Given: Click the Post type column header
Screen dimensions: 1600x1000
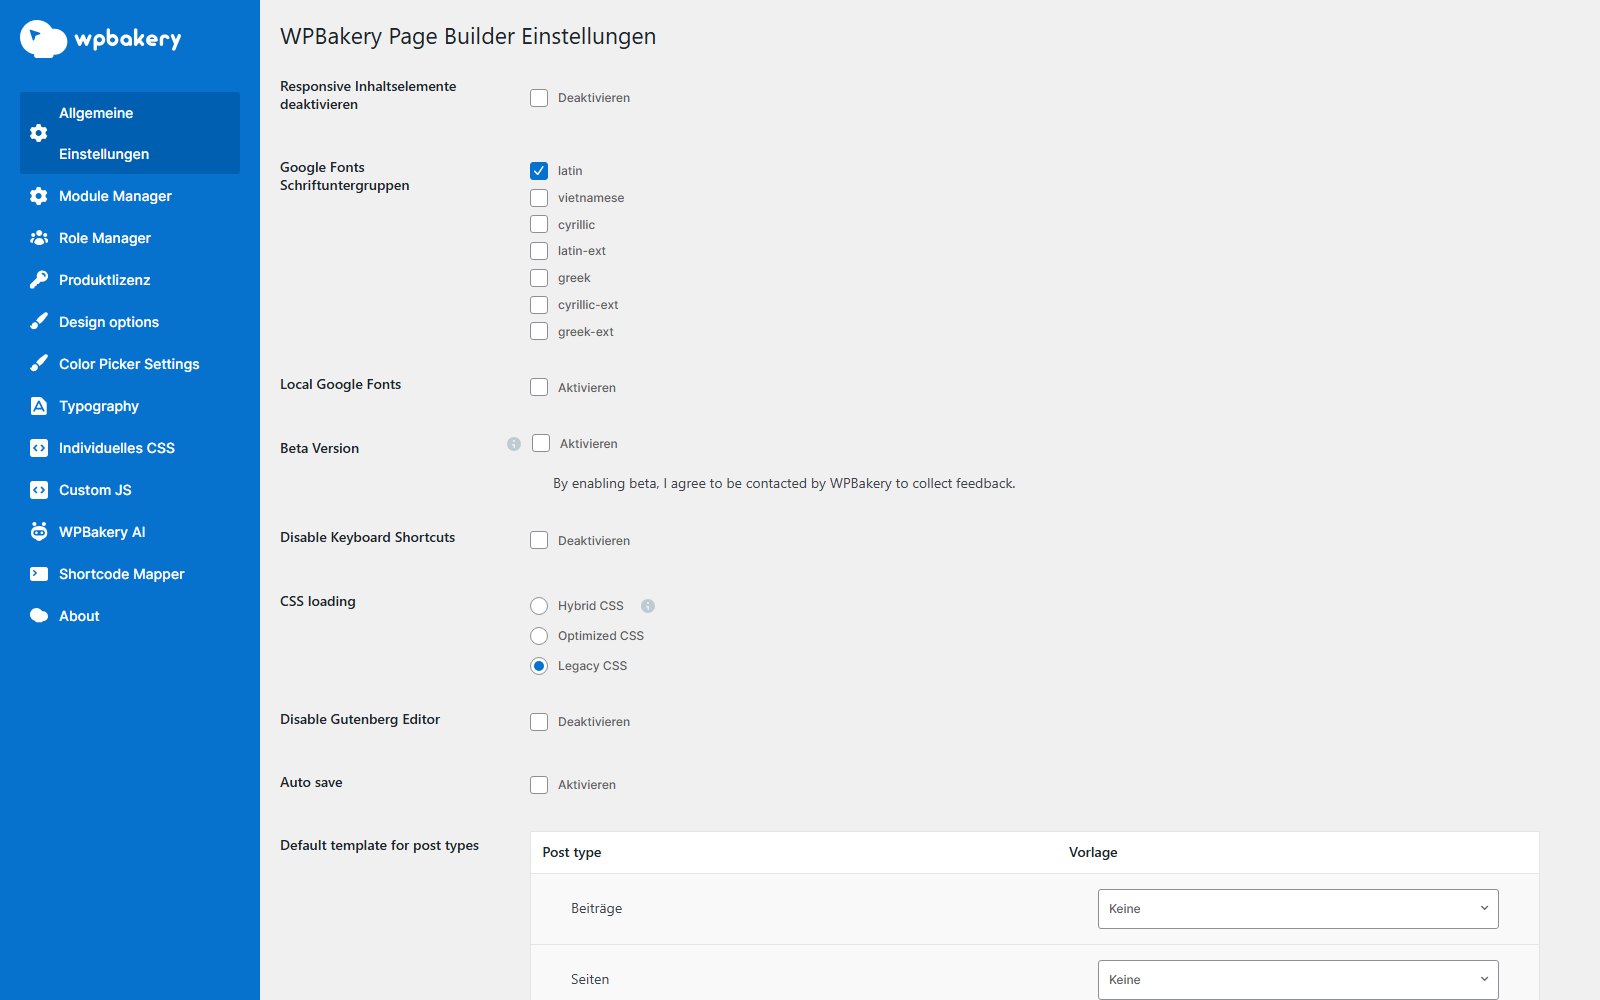Looking at the screenshot, I should pyautogui.click(x=572, y=852).
